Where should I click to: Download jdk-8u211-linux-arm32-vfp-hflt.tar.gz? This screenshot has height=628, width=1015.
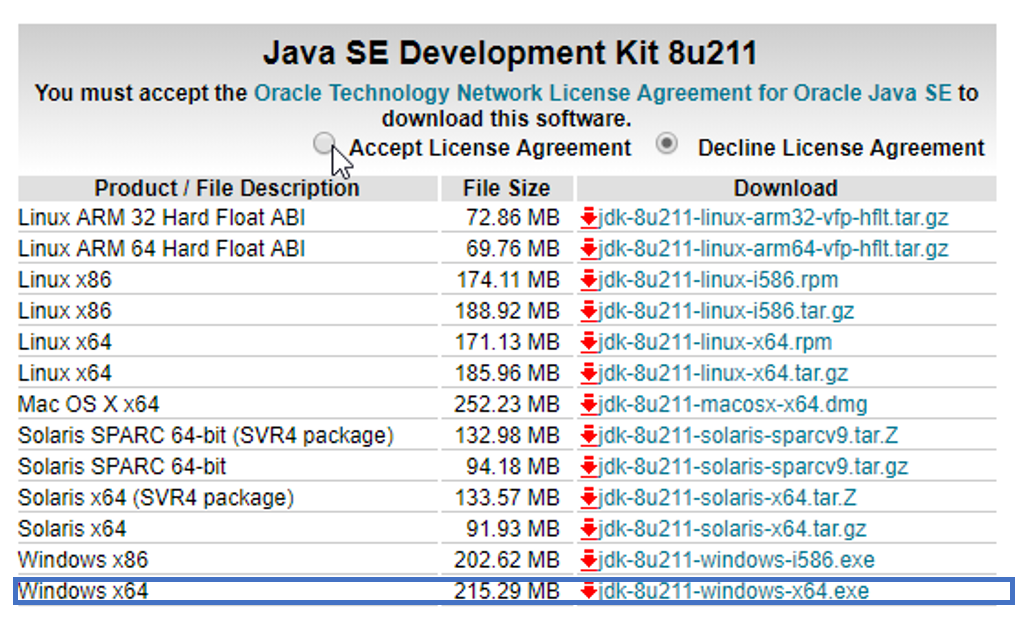pyautogui.click(x=774, y=218)
